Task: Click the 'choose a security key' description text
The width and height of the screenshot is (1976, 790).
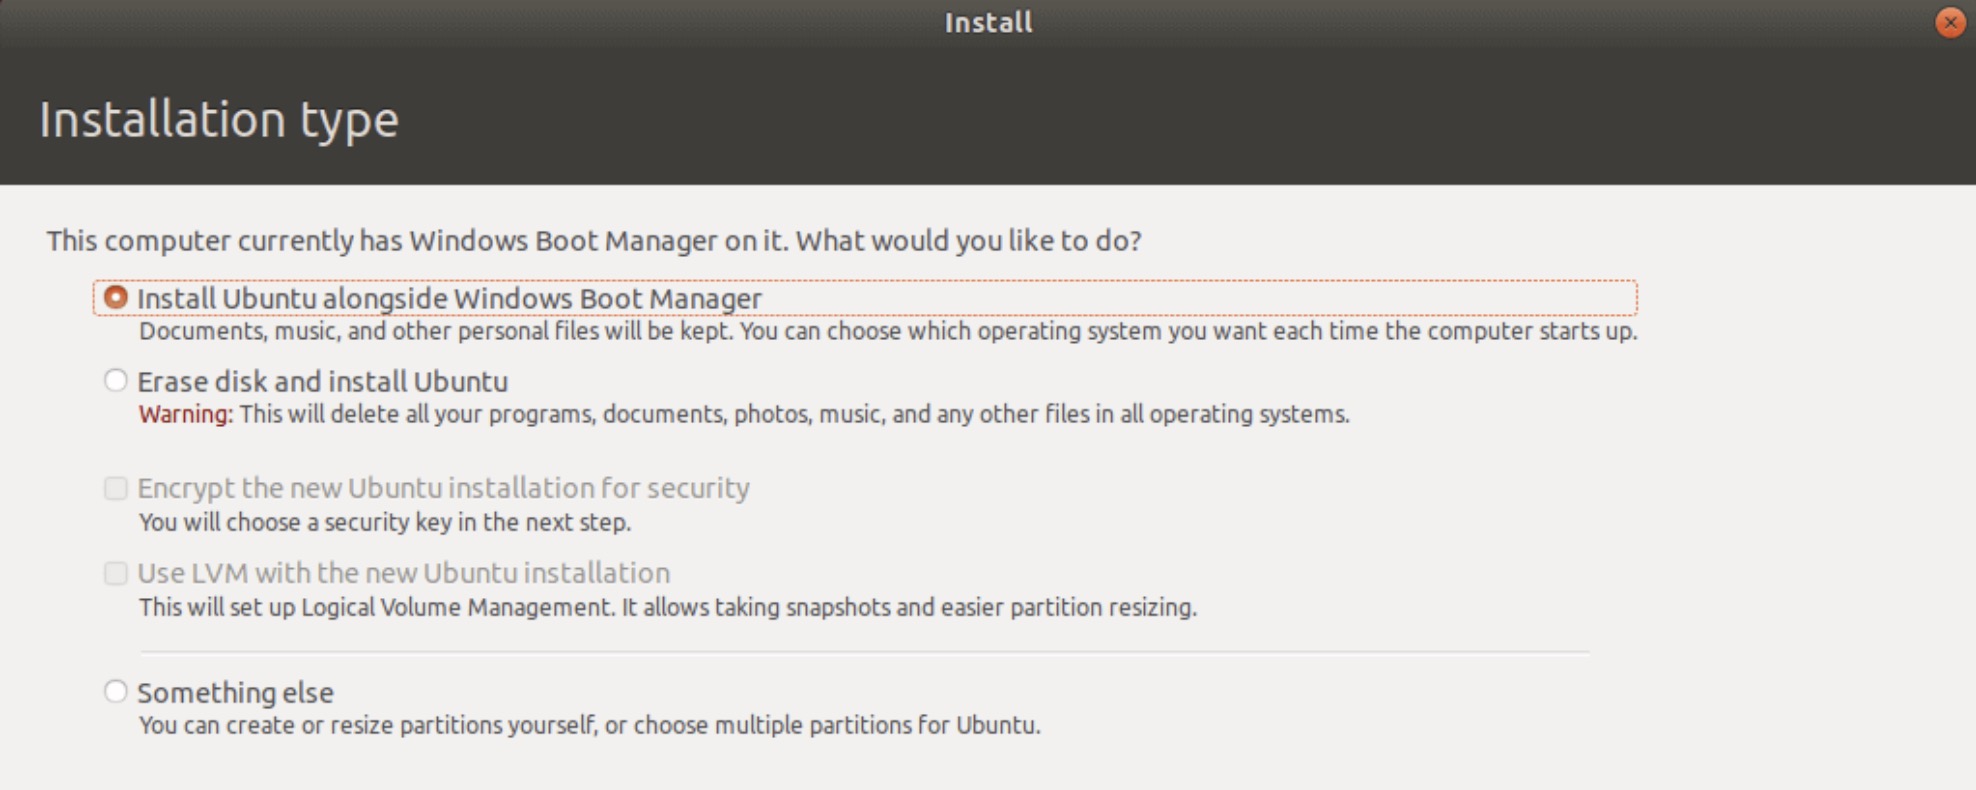Action: (x=384, y=522)
